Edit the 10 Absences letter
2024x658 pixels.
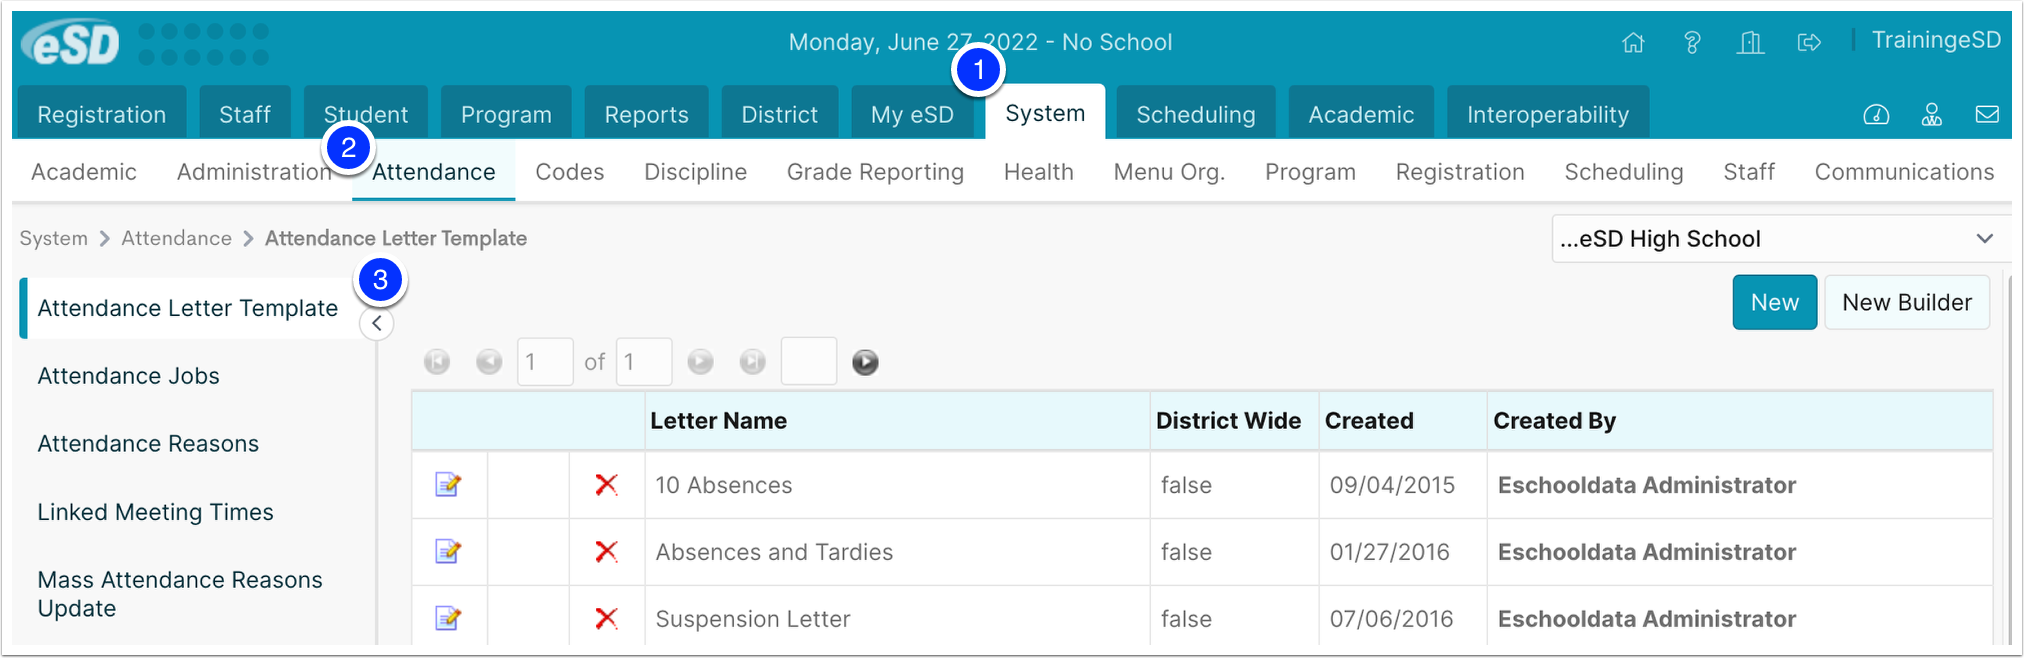tap(448, 485)
